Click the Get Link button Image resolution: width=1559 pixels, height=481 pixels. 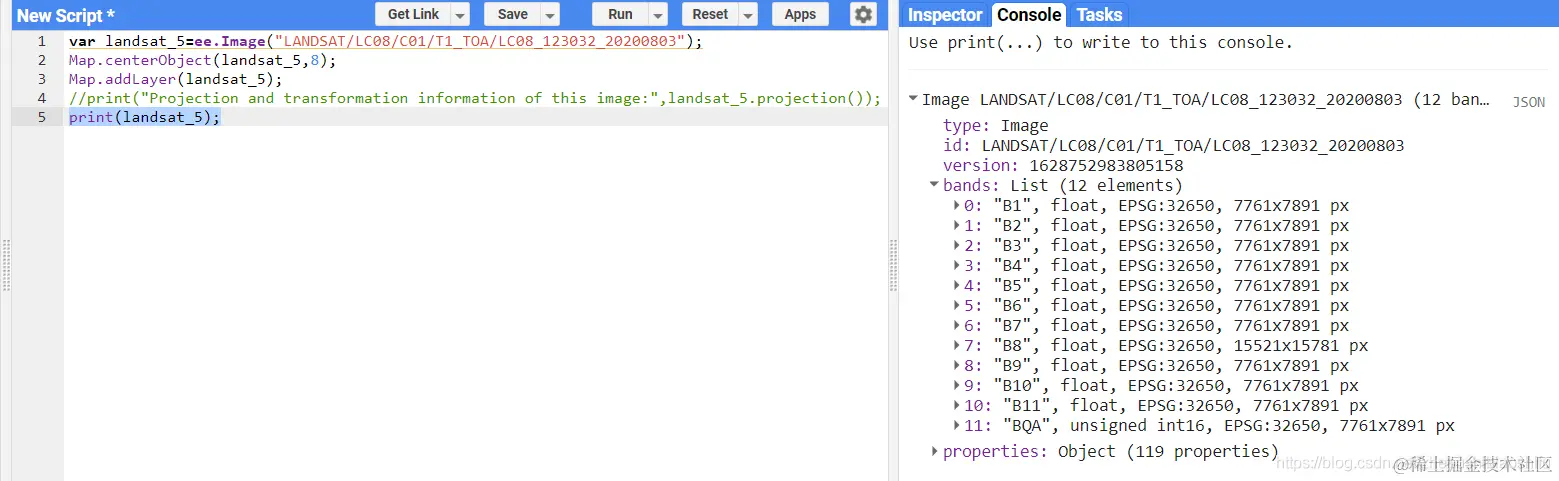(413, 14)
